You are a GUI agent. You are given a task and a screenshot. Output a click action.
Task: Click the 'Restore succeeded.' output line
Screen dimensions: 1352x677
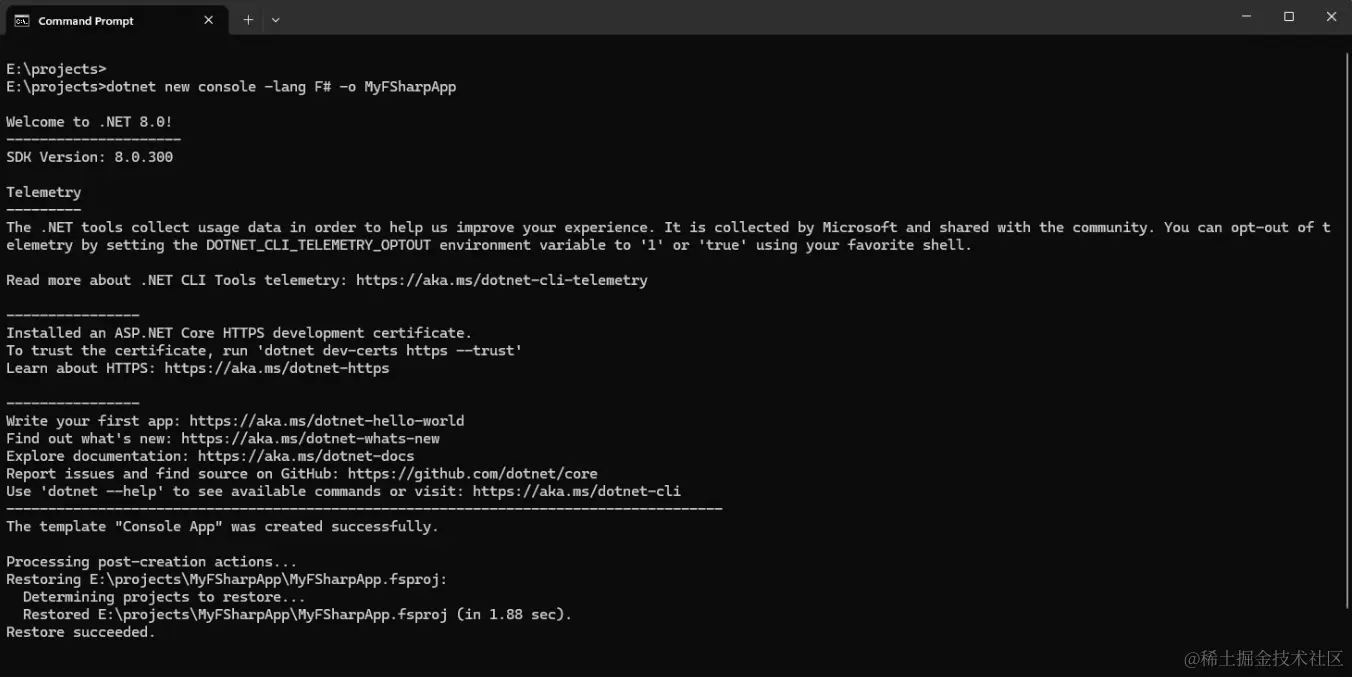tap(81, 632)
